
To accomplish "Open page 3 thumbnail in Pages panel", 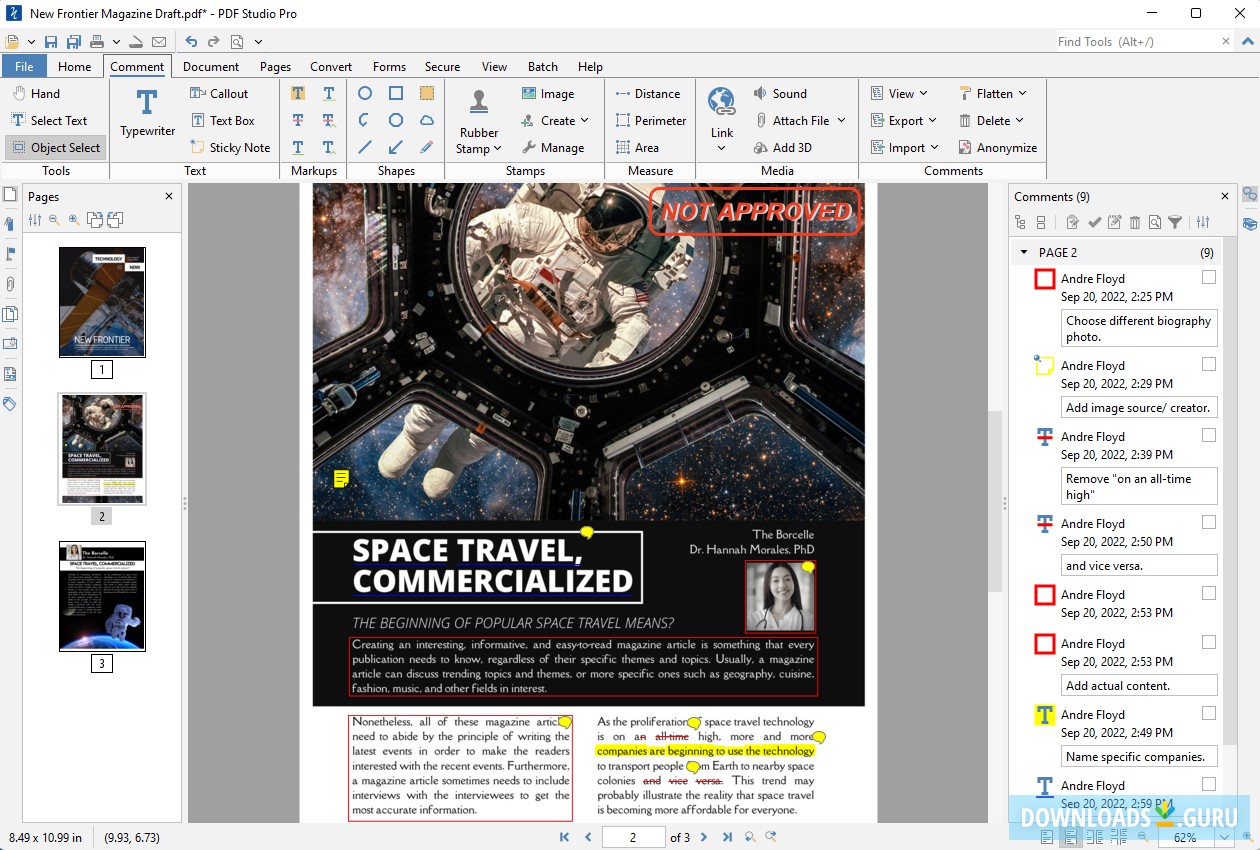I will point(101,596).
